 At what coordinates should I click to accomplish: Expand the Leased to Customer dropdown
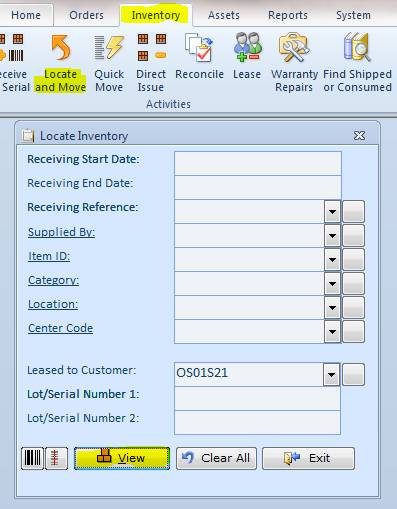[331, 375]
